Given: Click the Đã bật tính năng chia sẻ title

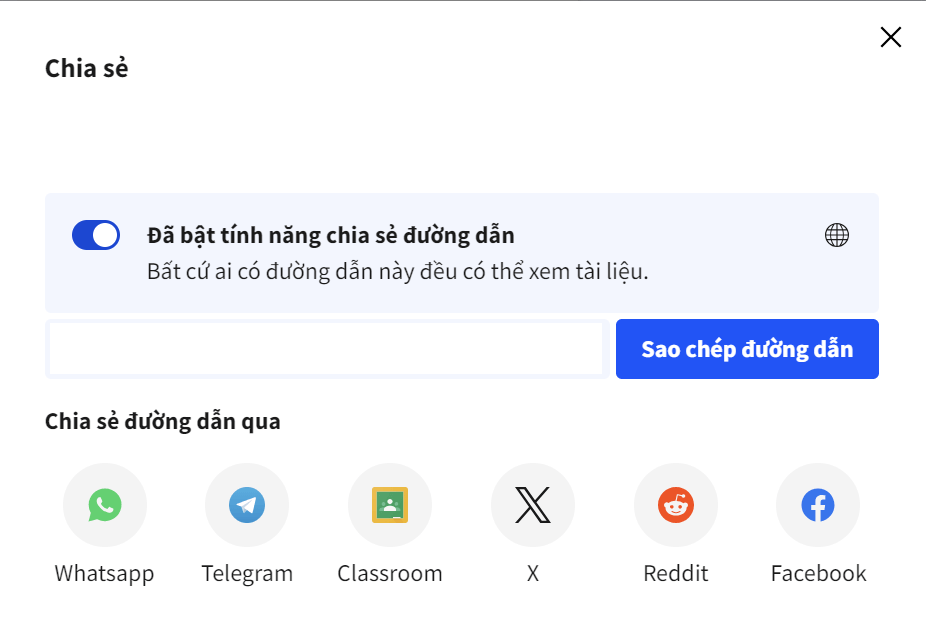Looking at the screenshot, I should pos(330,236).
